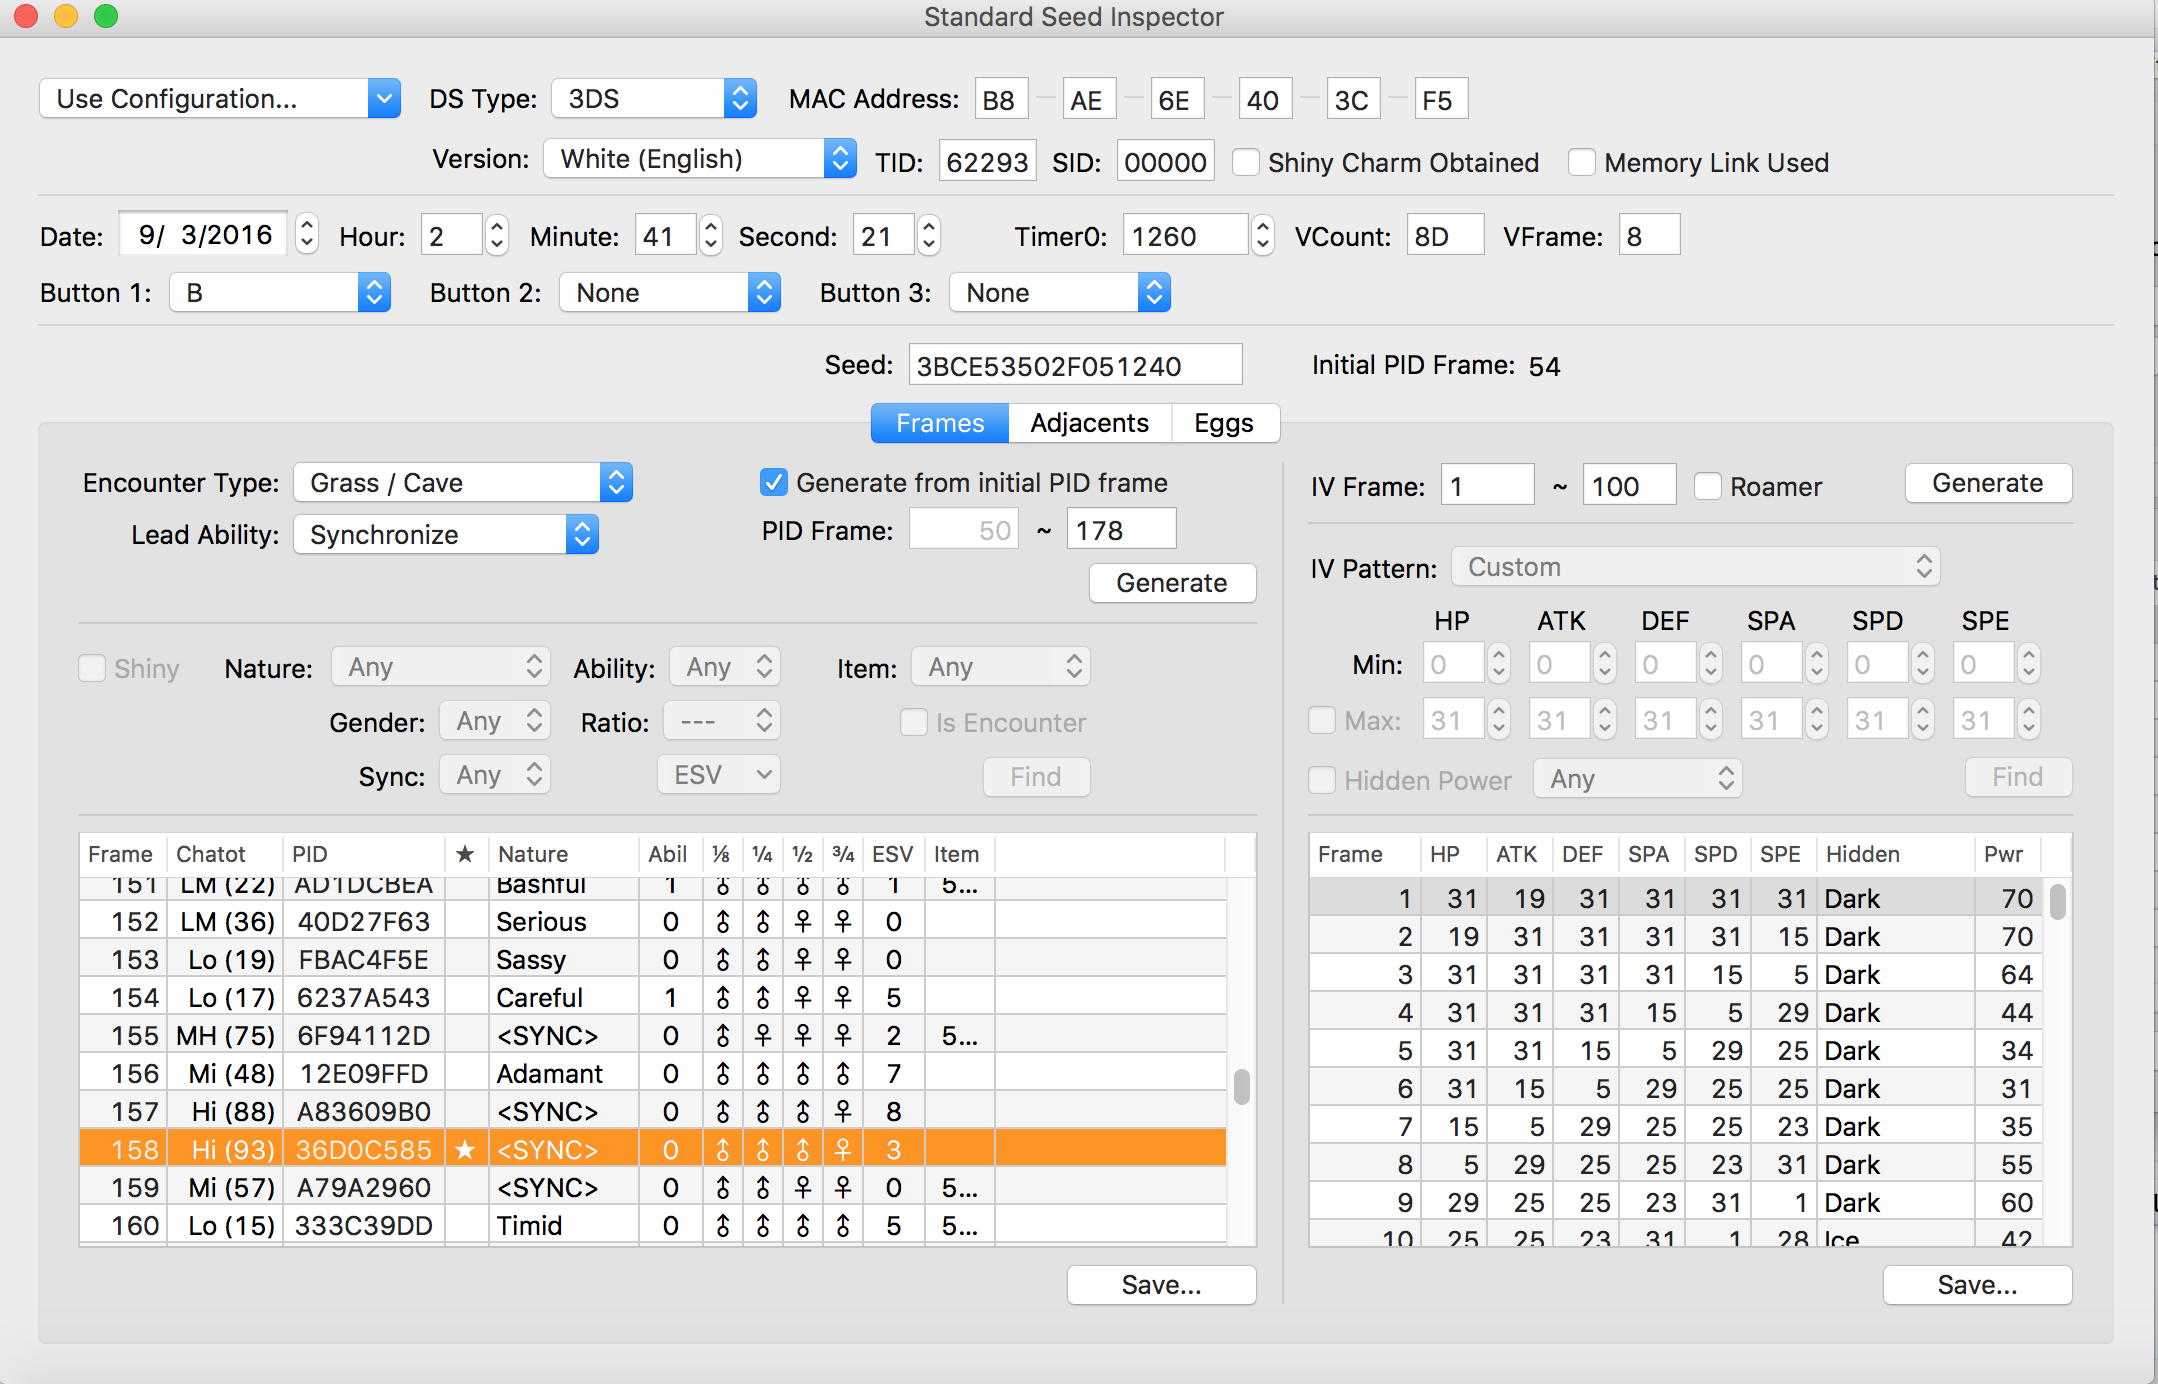Click the PID frames table scrollbar thumb
The height and width of the screenshot is (1384, 2158).
[1241, 1087]
